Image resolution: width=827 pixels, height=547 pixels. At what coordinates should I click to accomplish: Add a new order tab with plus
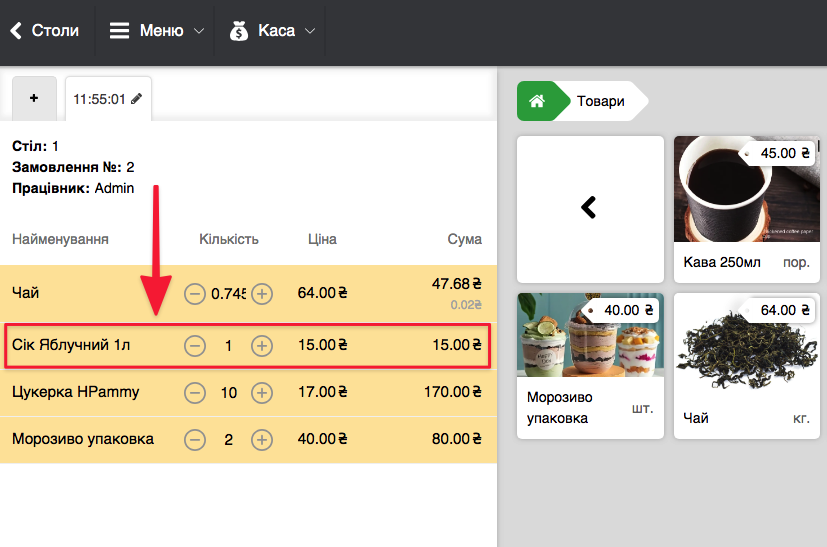(x=34, y=98)
